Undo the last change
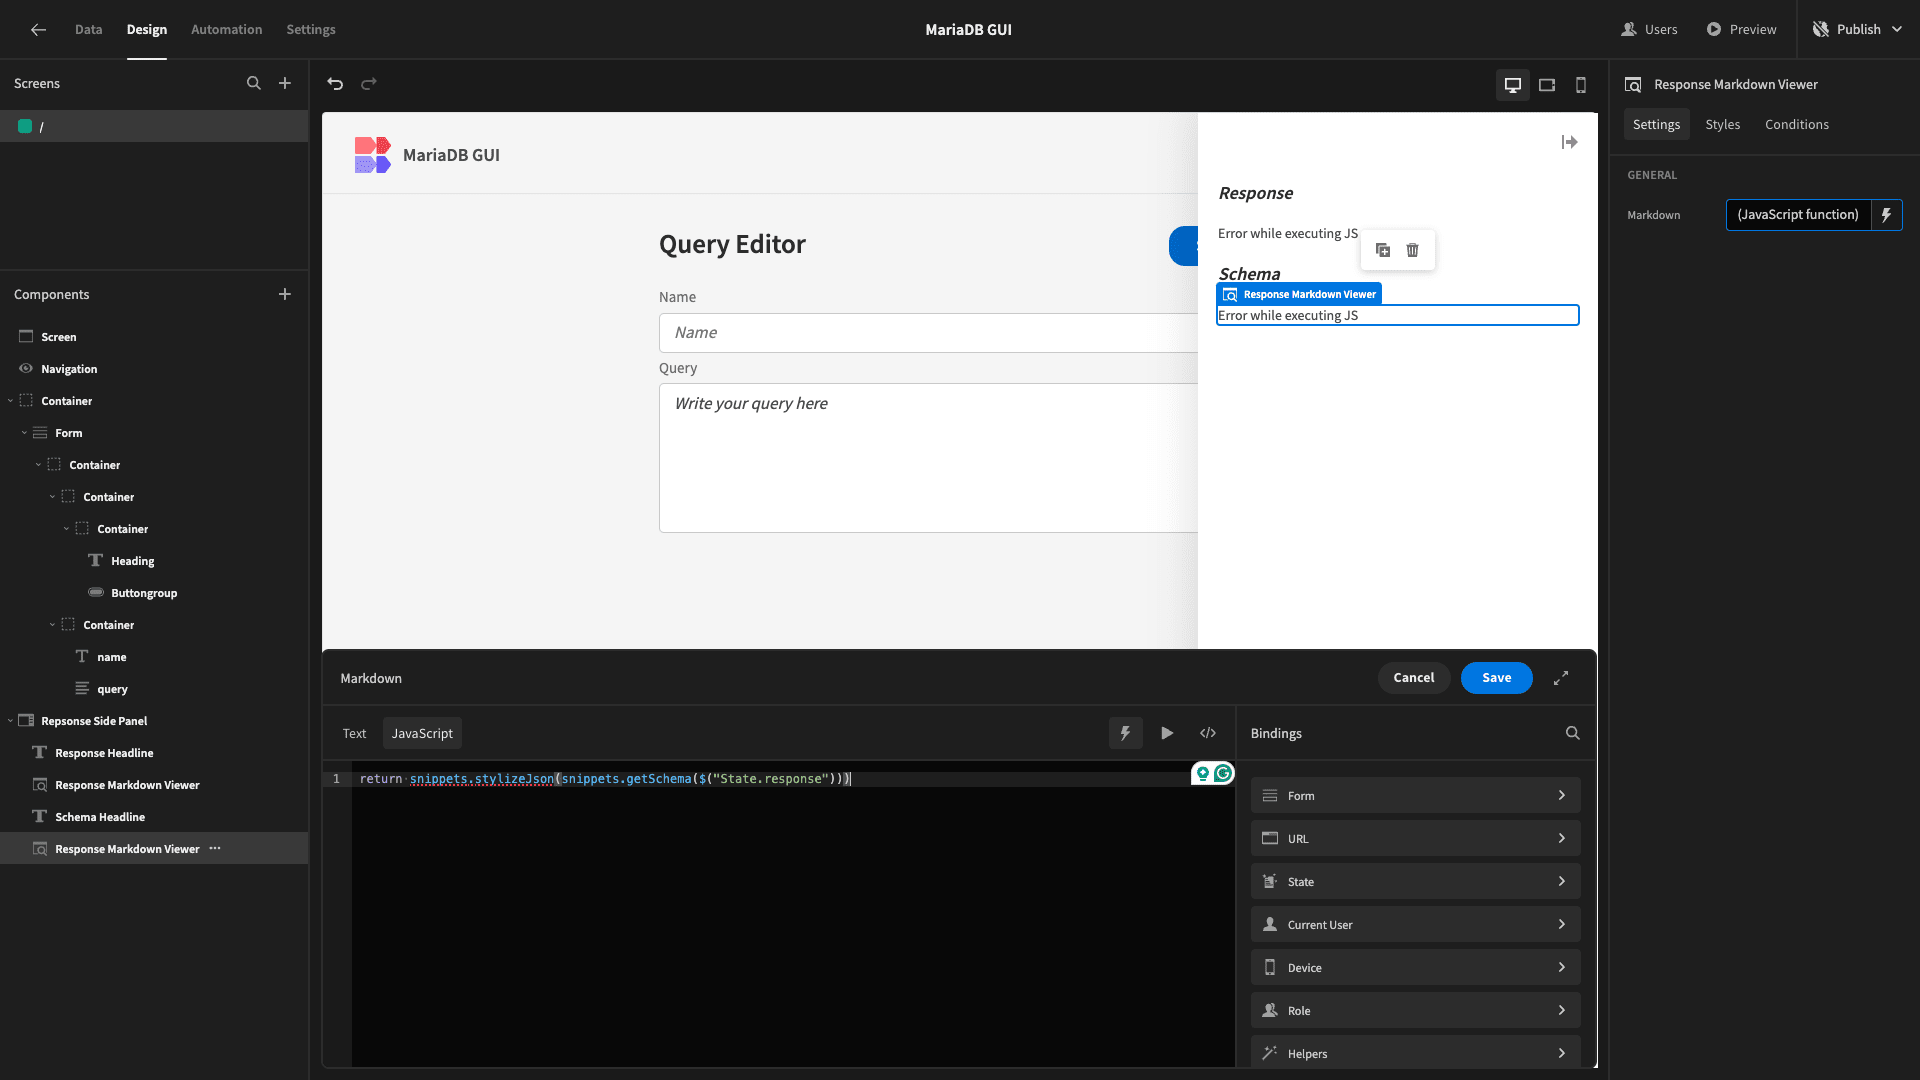1920x1080 pixels. point(335,84)
